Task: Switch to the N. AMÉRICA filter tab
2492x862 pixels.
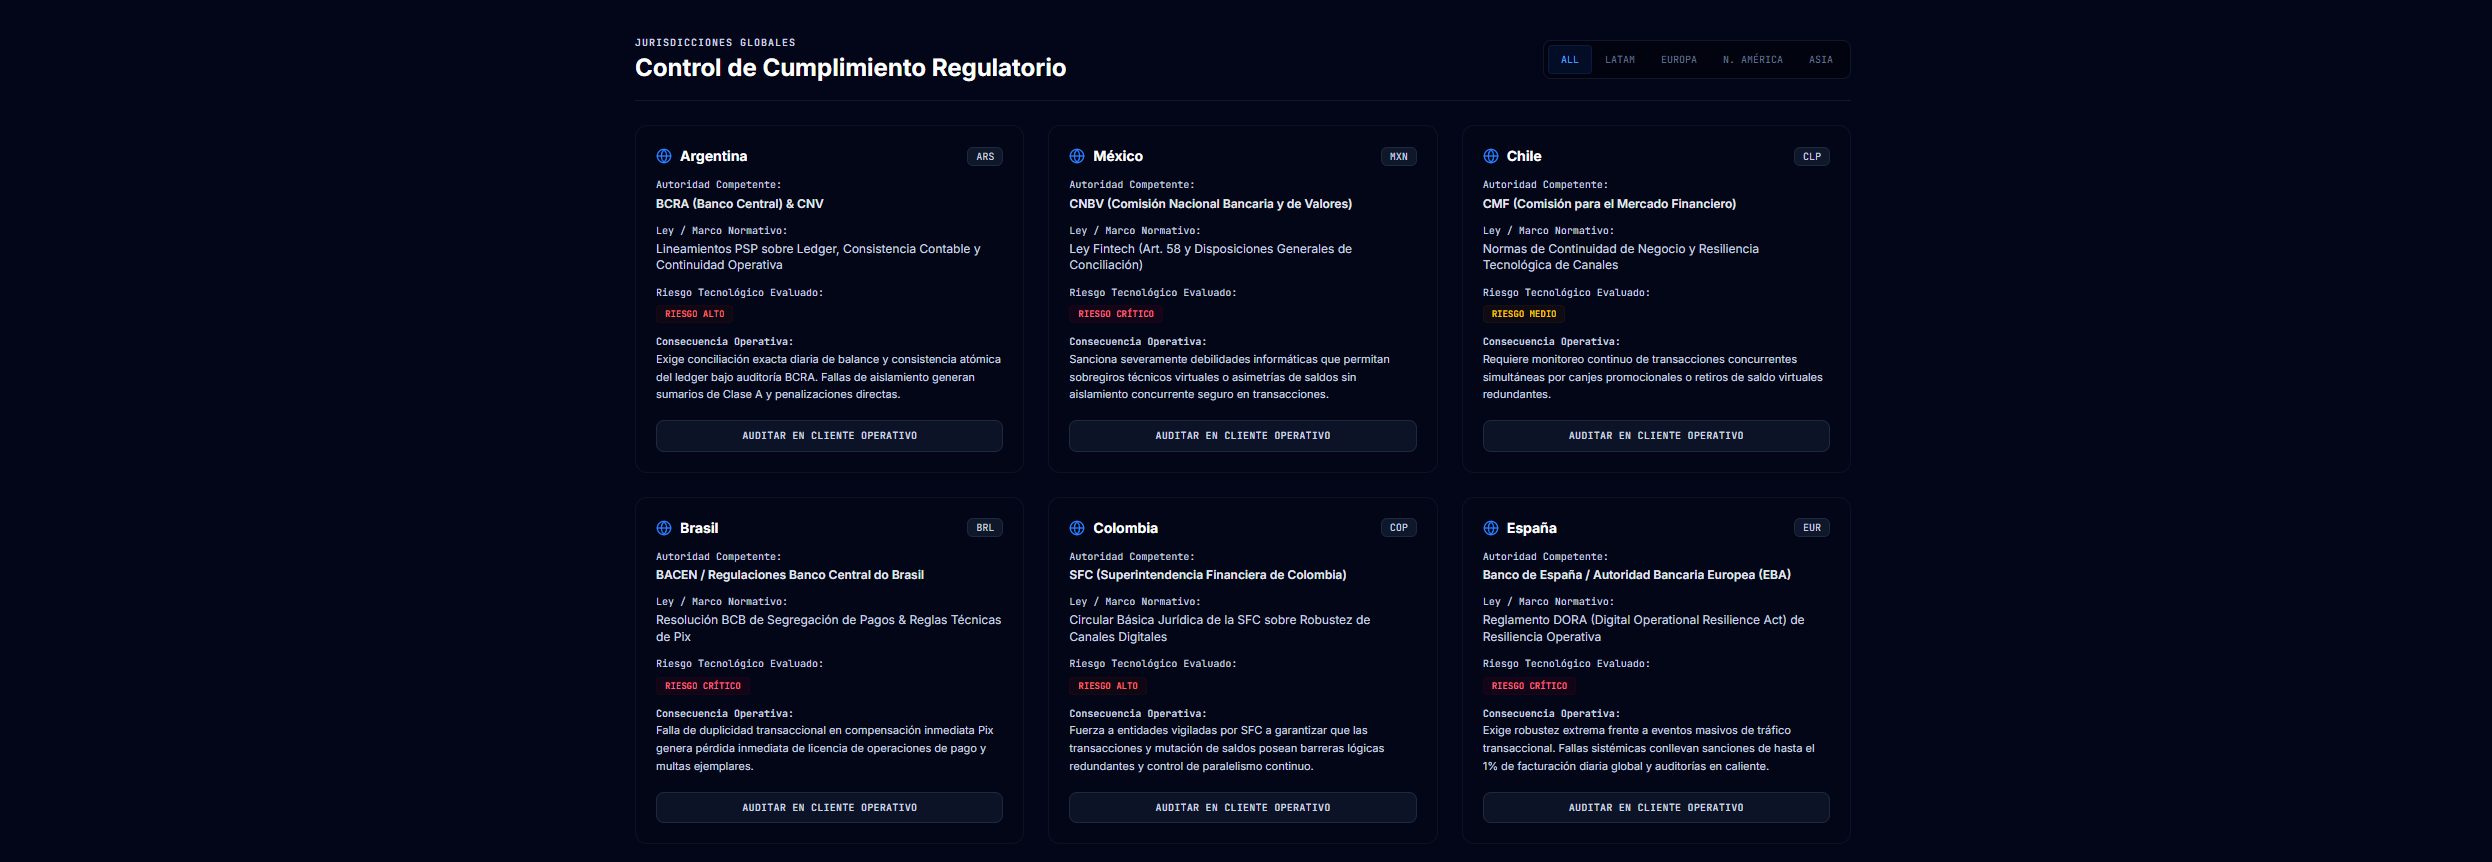Action: (x=1753, y=60)
